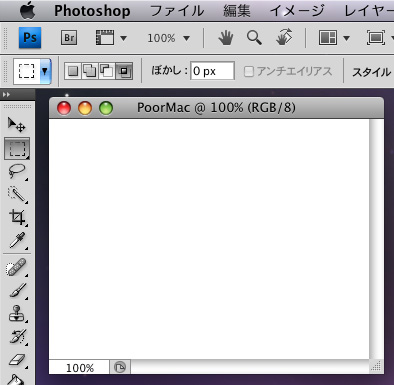Screen dimensions: 394x385
Task: Open the レイヤー menu
Action: coord(369,11)
